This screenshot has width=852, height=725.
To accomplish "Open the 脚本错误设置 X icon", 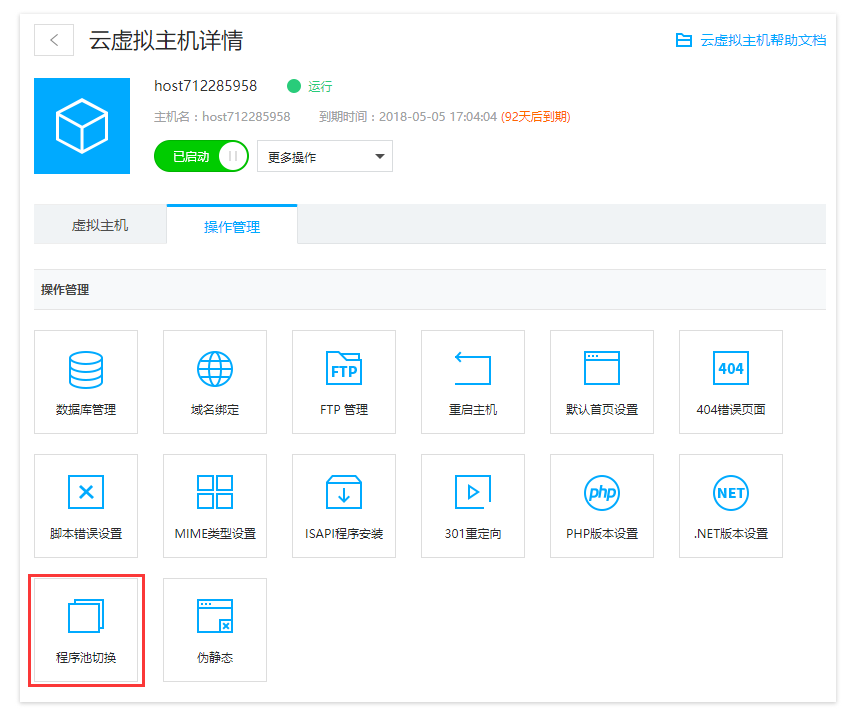I will [x=86, y=492].
